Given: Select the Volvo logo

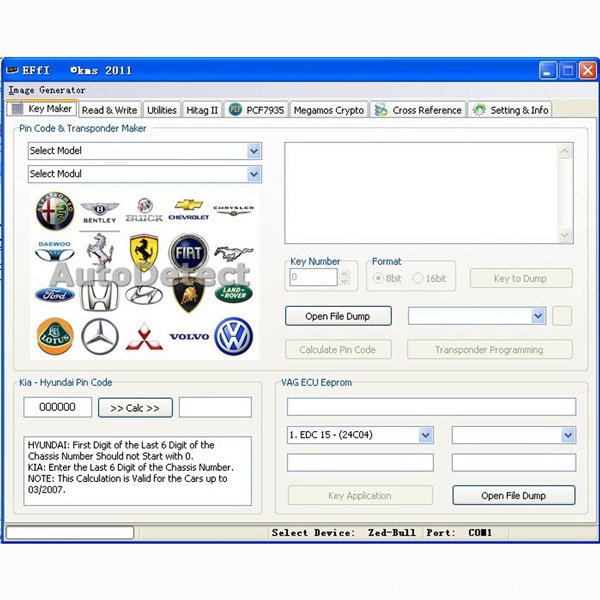Looking at the screenshot, I should click(189, 337).
